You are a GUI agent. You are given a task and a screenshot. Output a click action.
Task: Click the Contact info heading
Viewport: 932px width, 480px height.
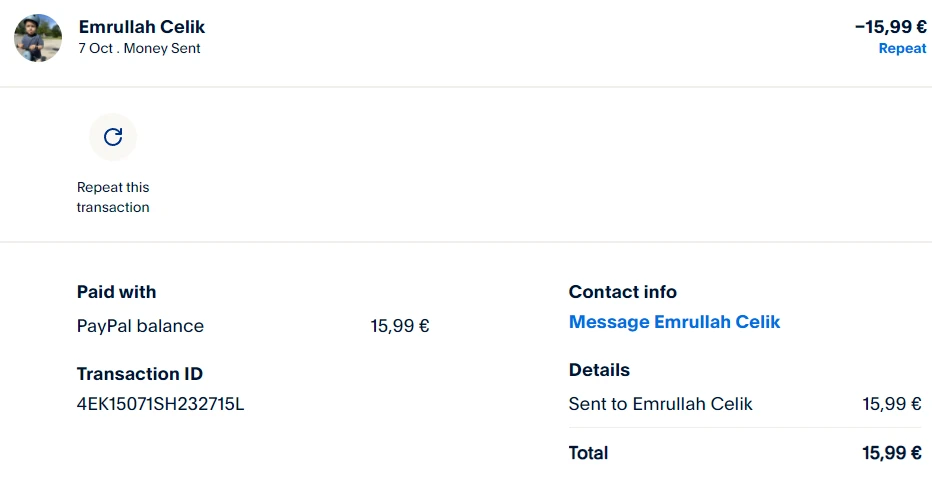(623, 292)
